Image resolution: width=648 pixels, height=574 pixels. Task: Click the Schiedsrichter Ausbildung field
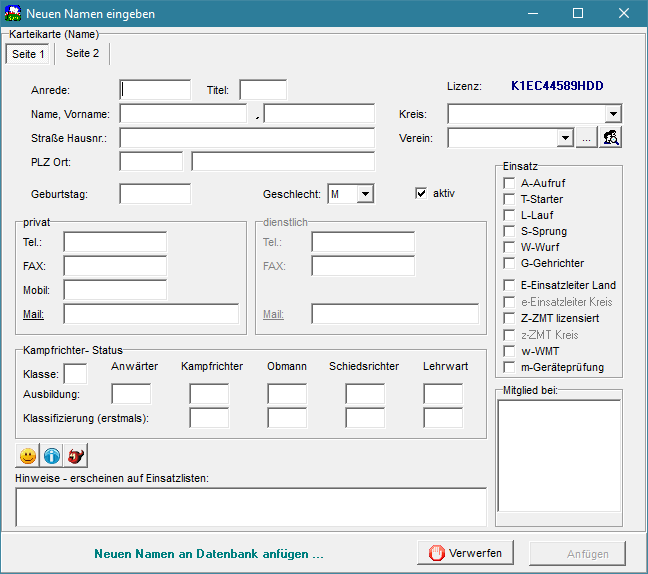point(365,394)
